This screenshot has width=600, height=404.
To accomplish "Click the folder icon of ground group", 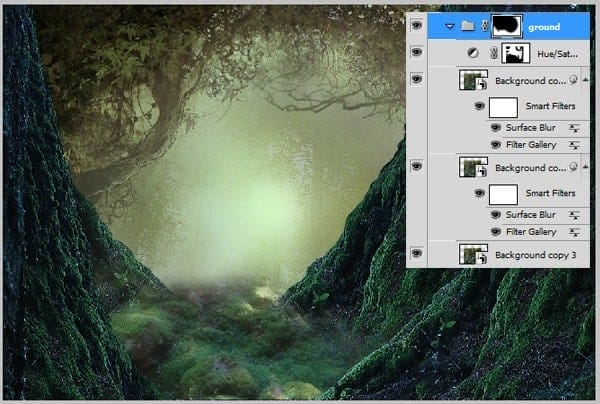I will pos(468,26).
